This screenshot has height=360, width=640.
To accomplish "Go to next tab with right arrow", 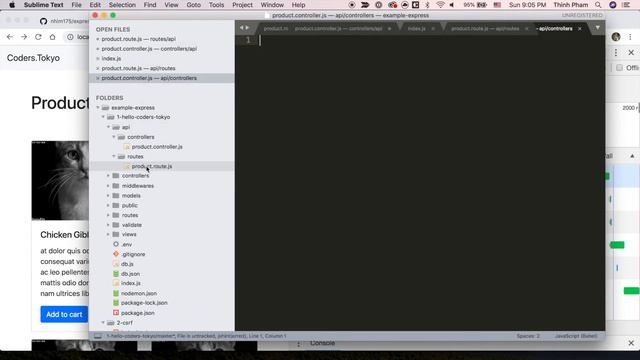I will click(x=247, y=28).
